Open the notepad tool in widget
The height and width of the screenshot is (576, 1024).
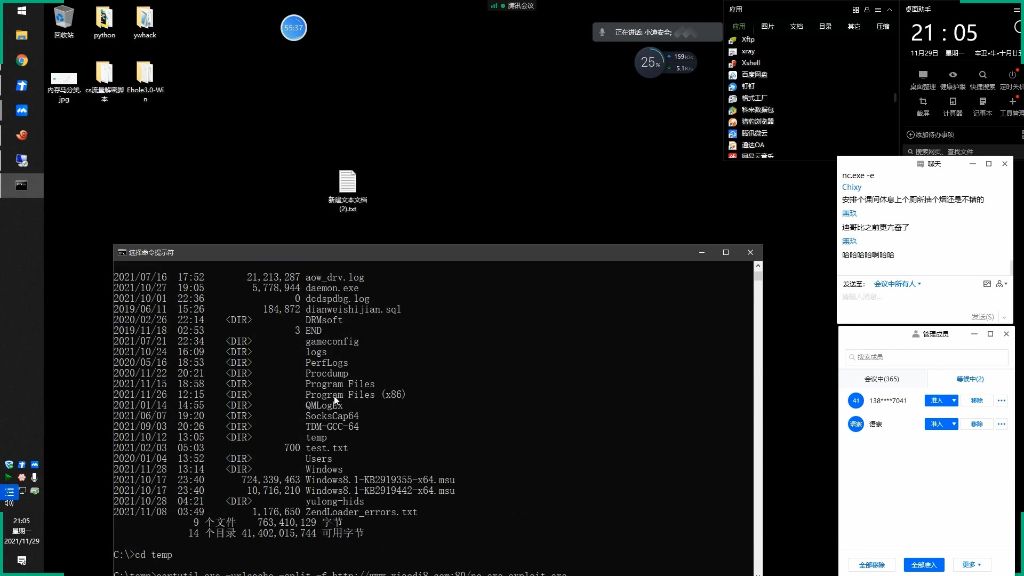(x=982, y=106)
